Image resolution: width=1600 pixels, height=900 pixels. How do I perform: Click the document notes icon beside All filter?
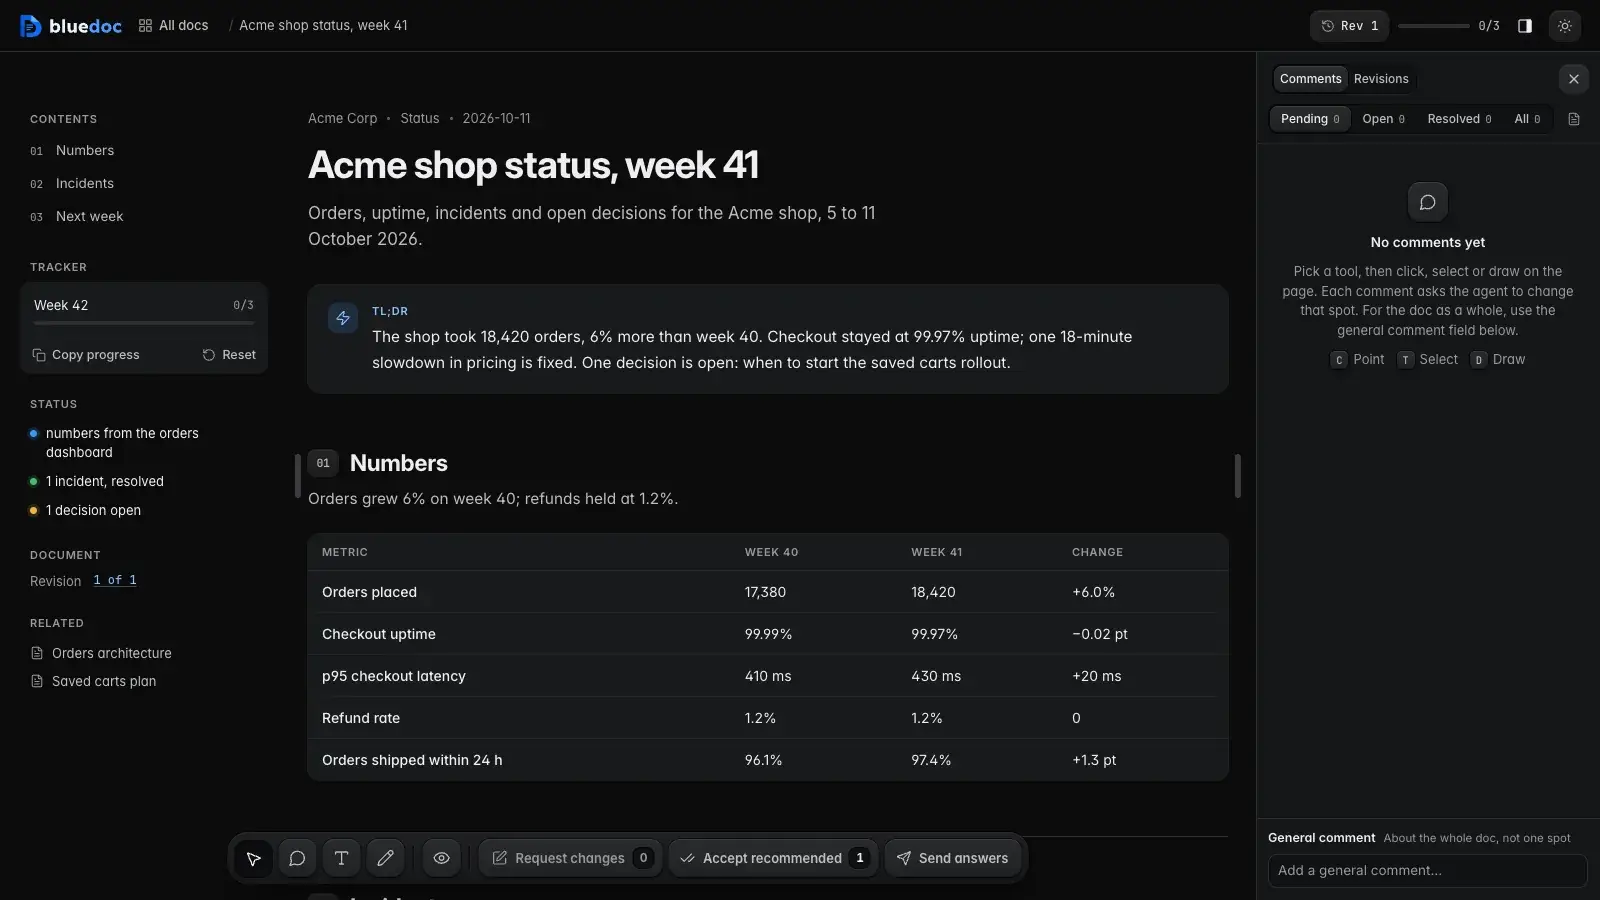click(x=1574, y=119)
